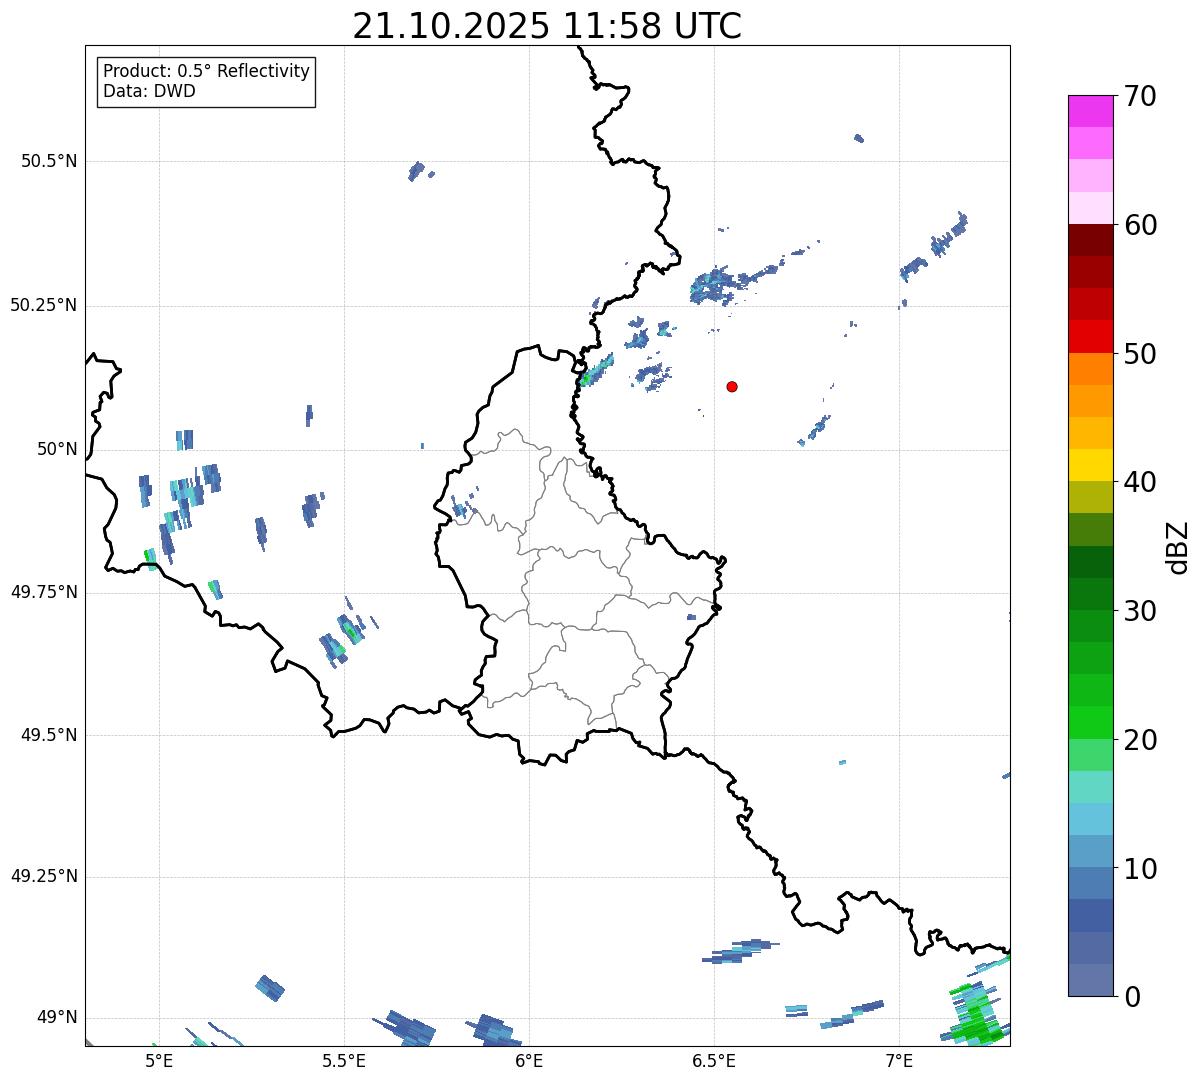
Task: Click the title timestamp 21.10.2025 11:58 UTC
Action: pos(547,26)
